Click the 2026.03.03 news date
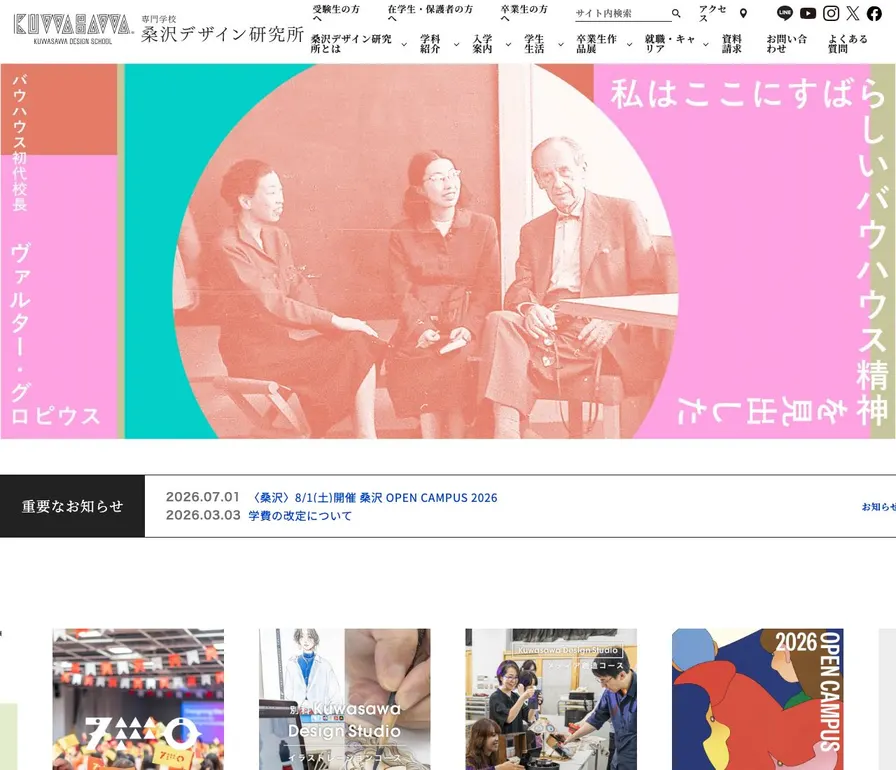 pyautogui.click(x=203, y=515)
